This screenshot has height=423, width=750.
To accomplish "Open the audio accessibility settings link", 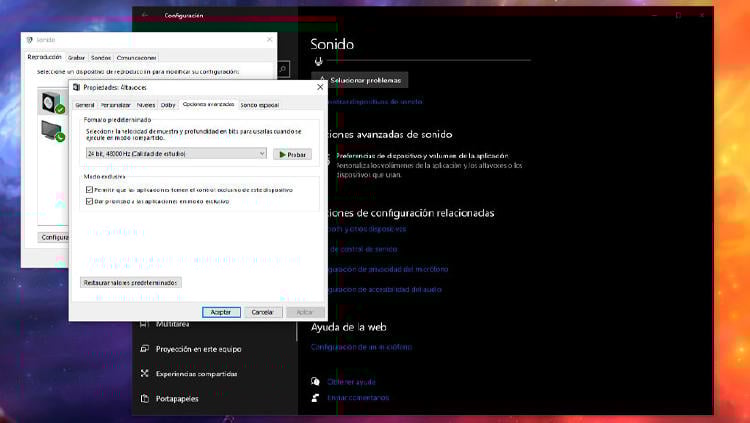I will [x=385, y=289].
